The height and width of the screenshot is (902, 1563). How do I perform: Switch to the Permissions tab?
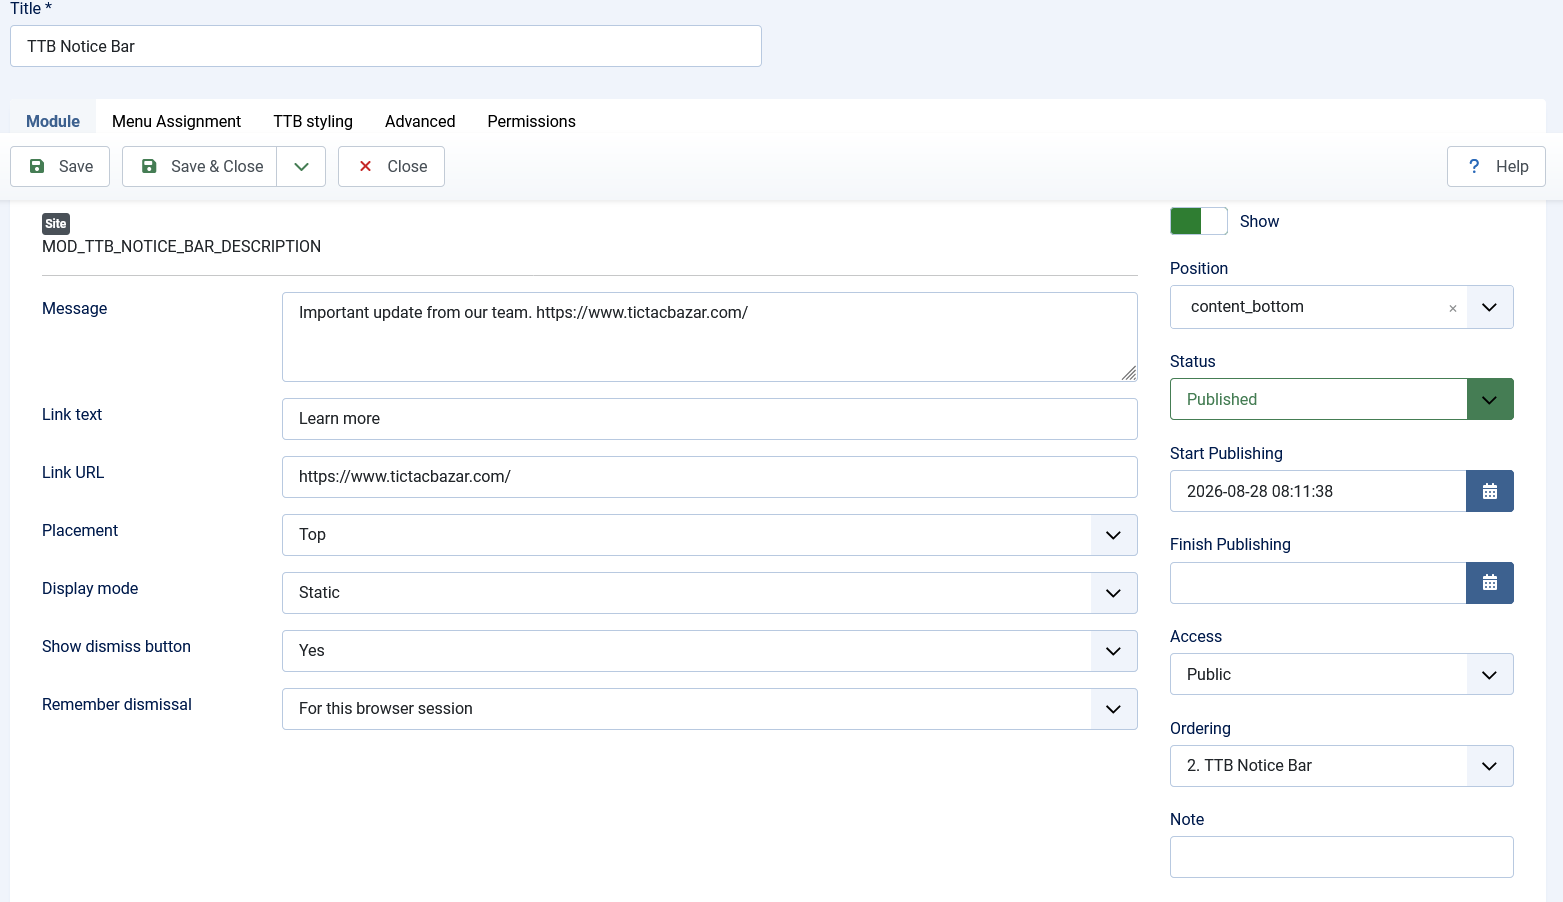coord(531,121)
